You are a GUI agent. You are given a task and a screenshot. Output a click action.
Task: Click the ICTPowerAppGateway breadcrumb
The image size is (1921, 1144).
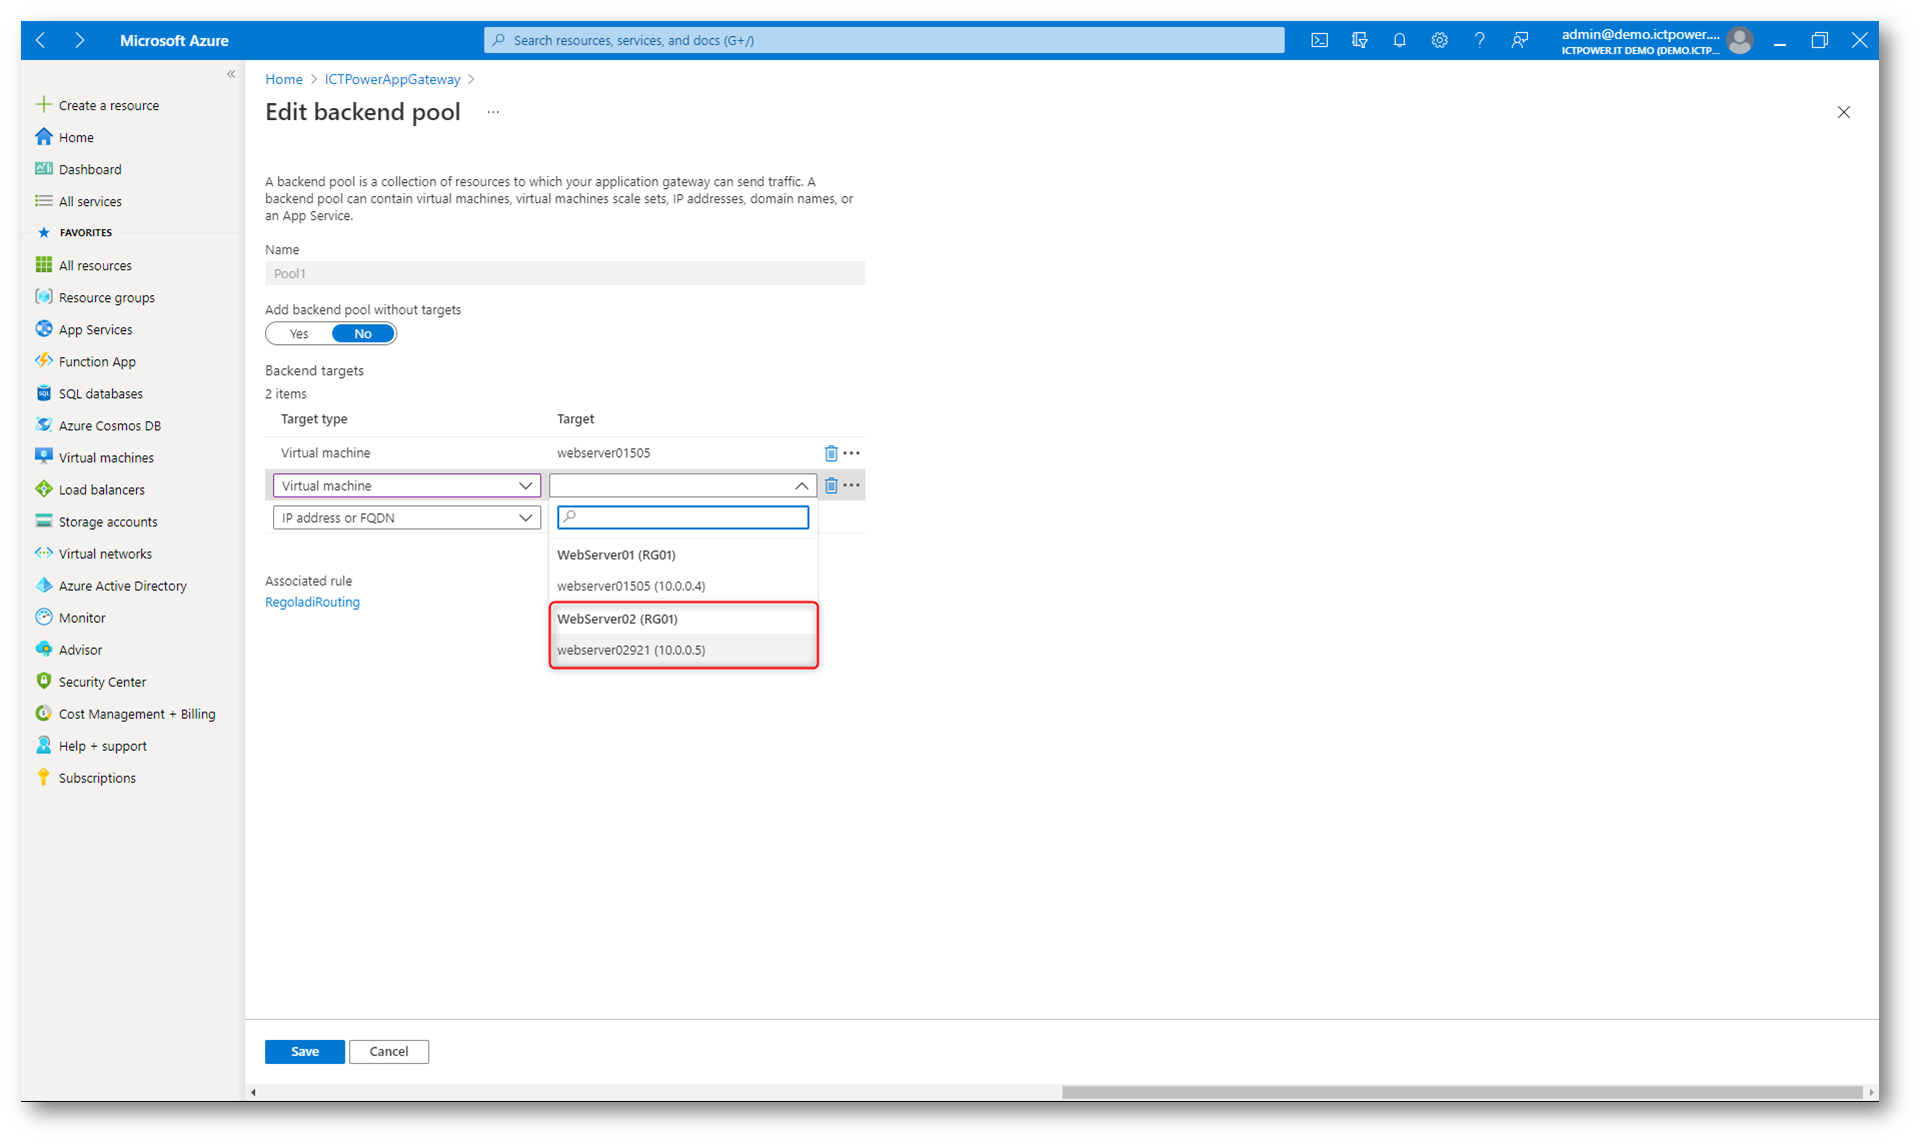[x=392, y=79]
